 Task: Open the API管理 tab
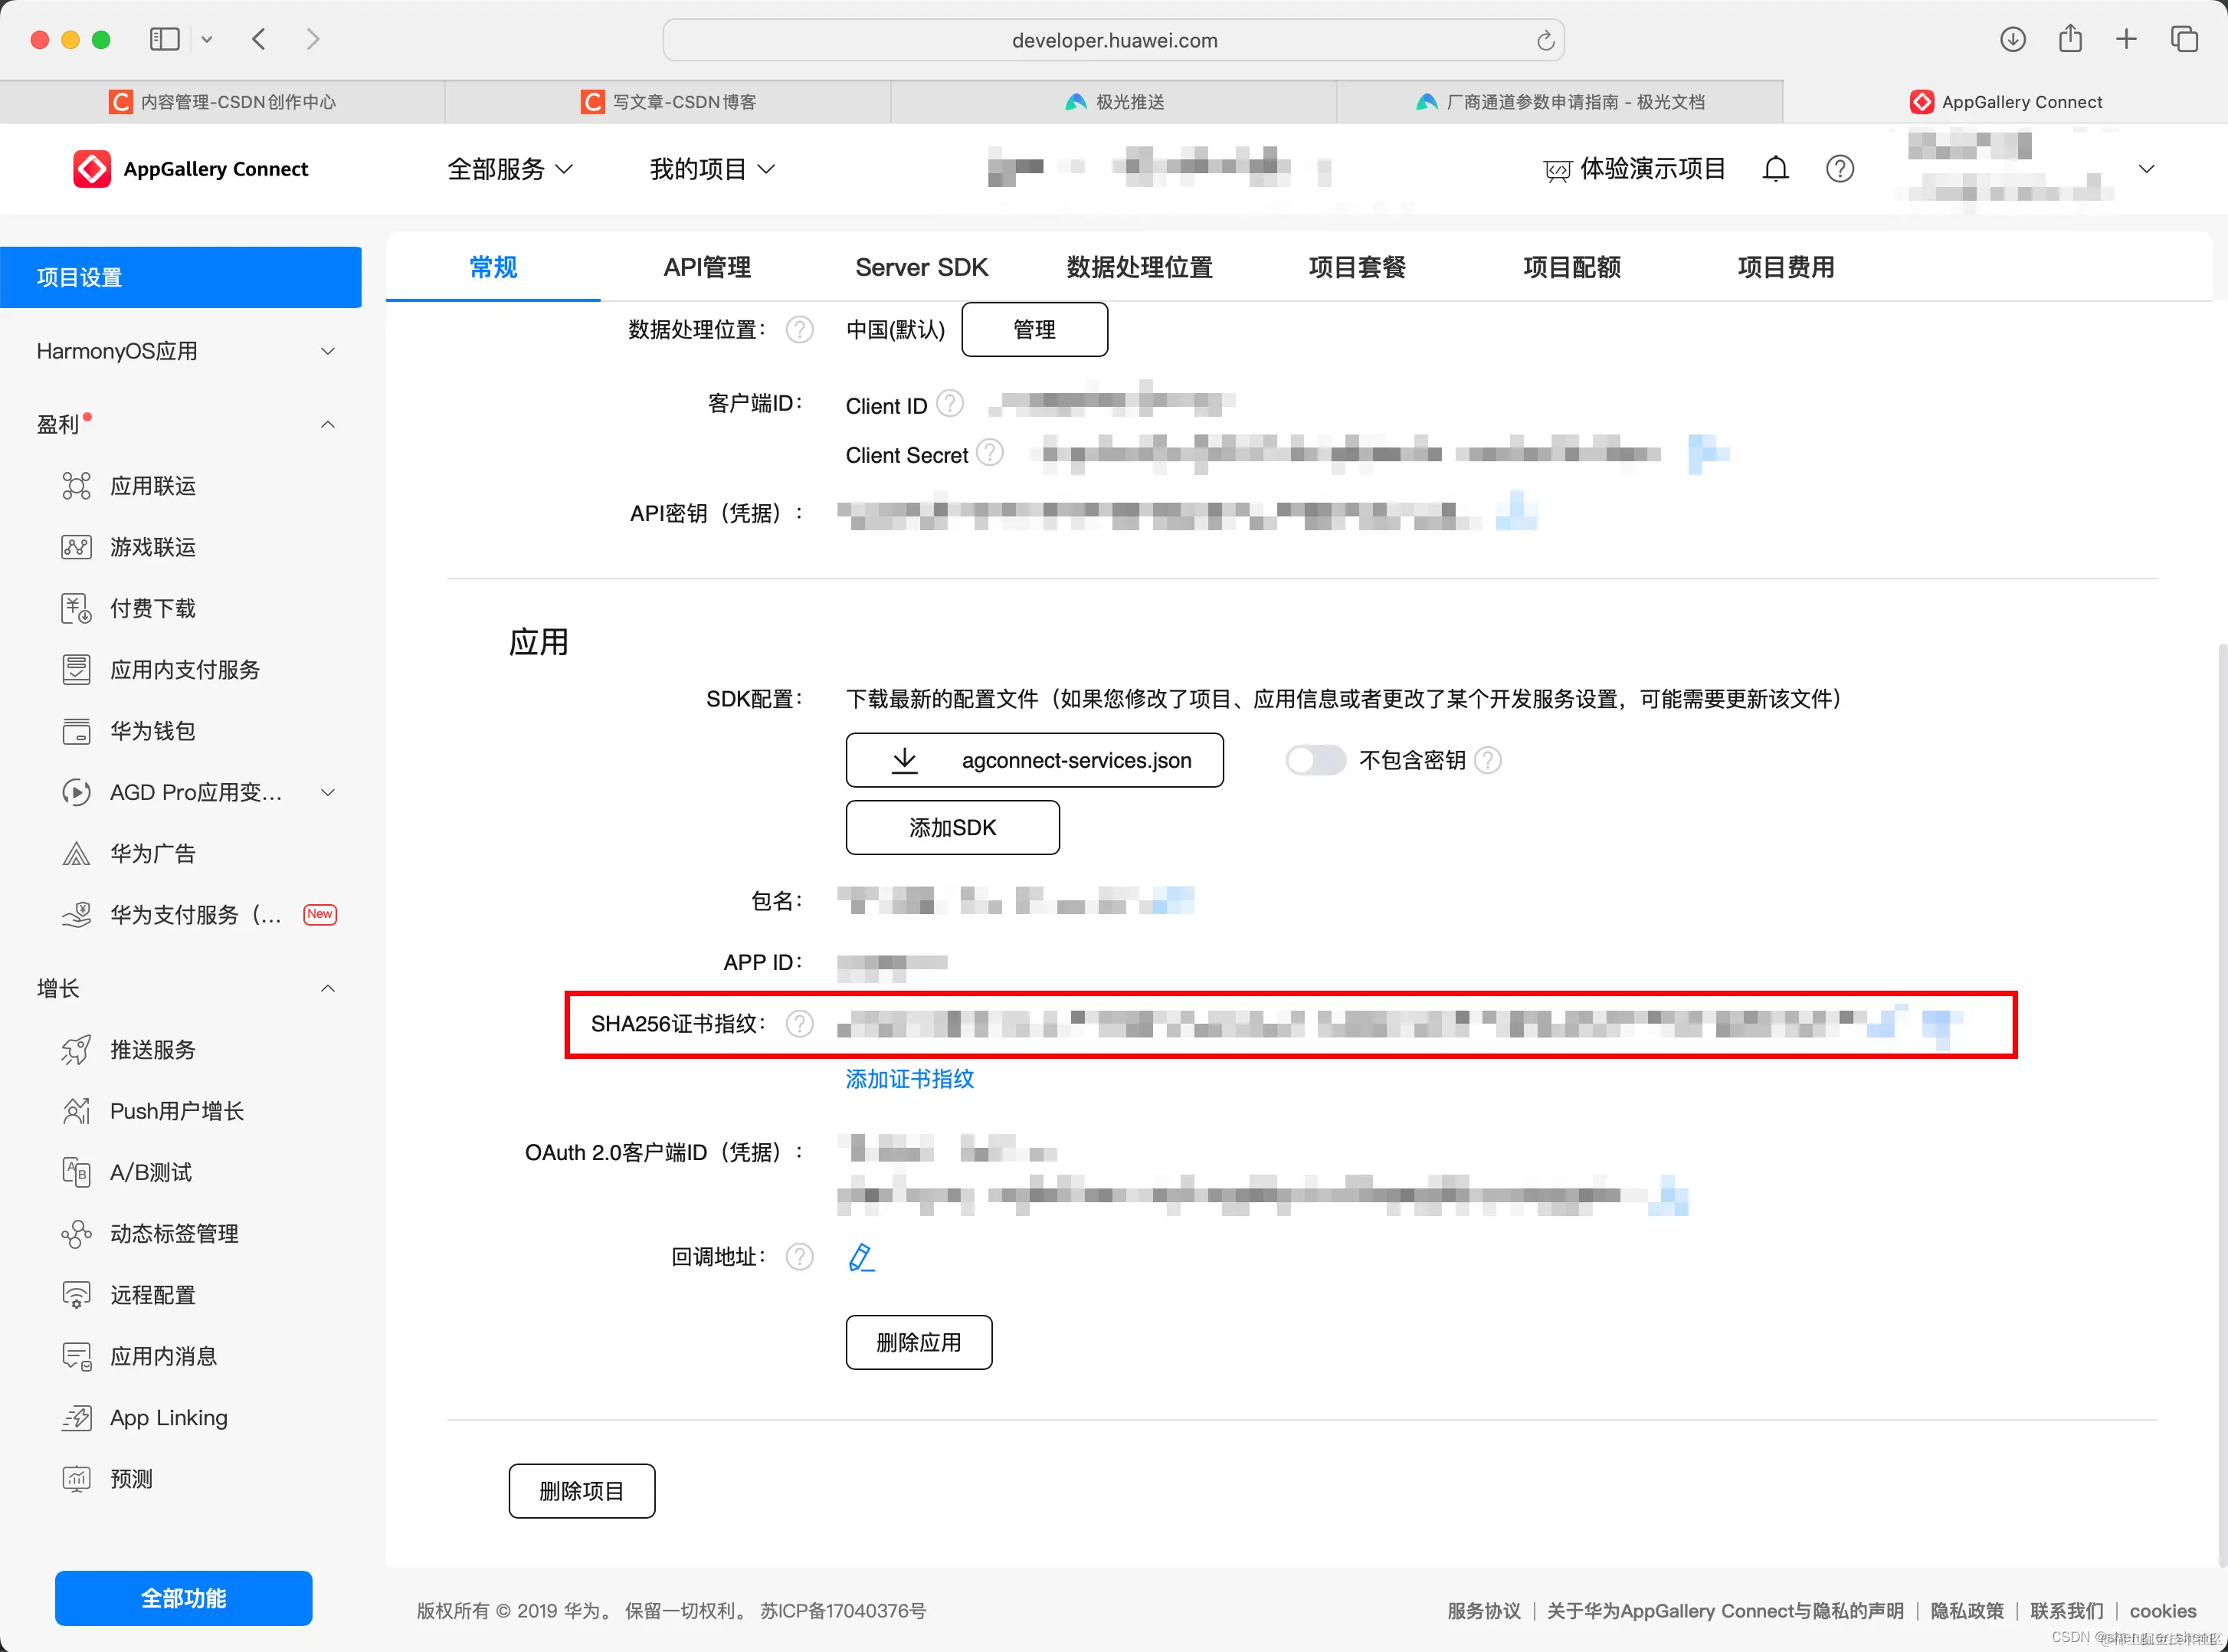[x=707, y=267]
